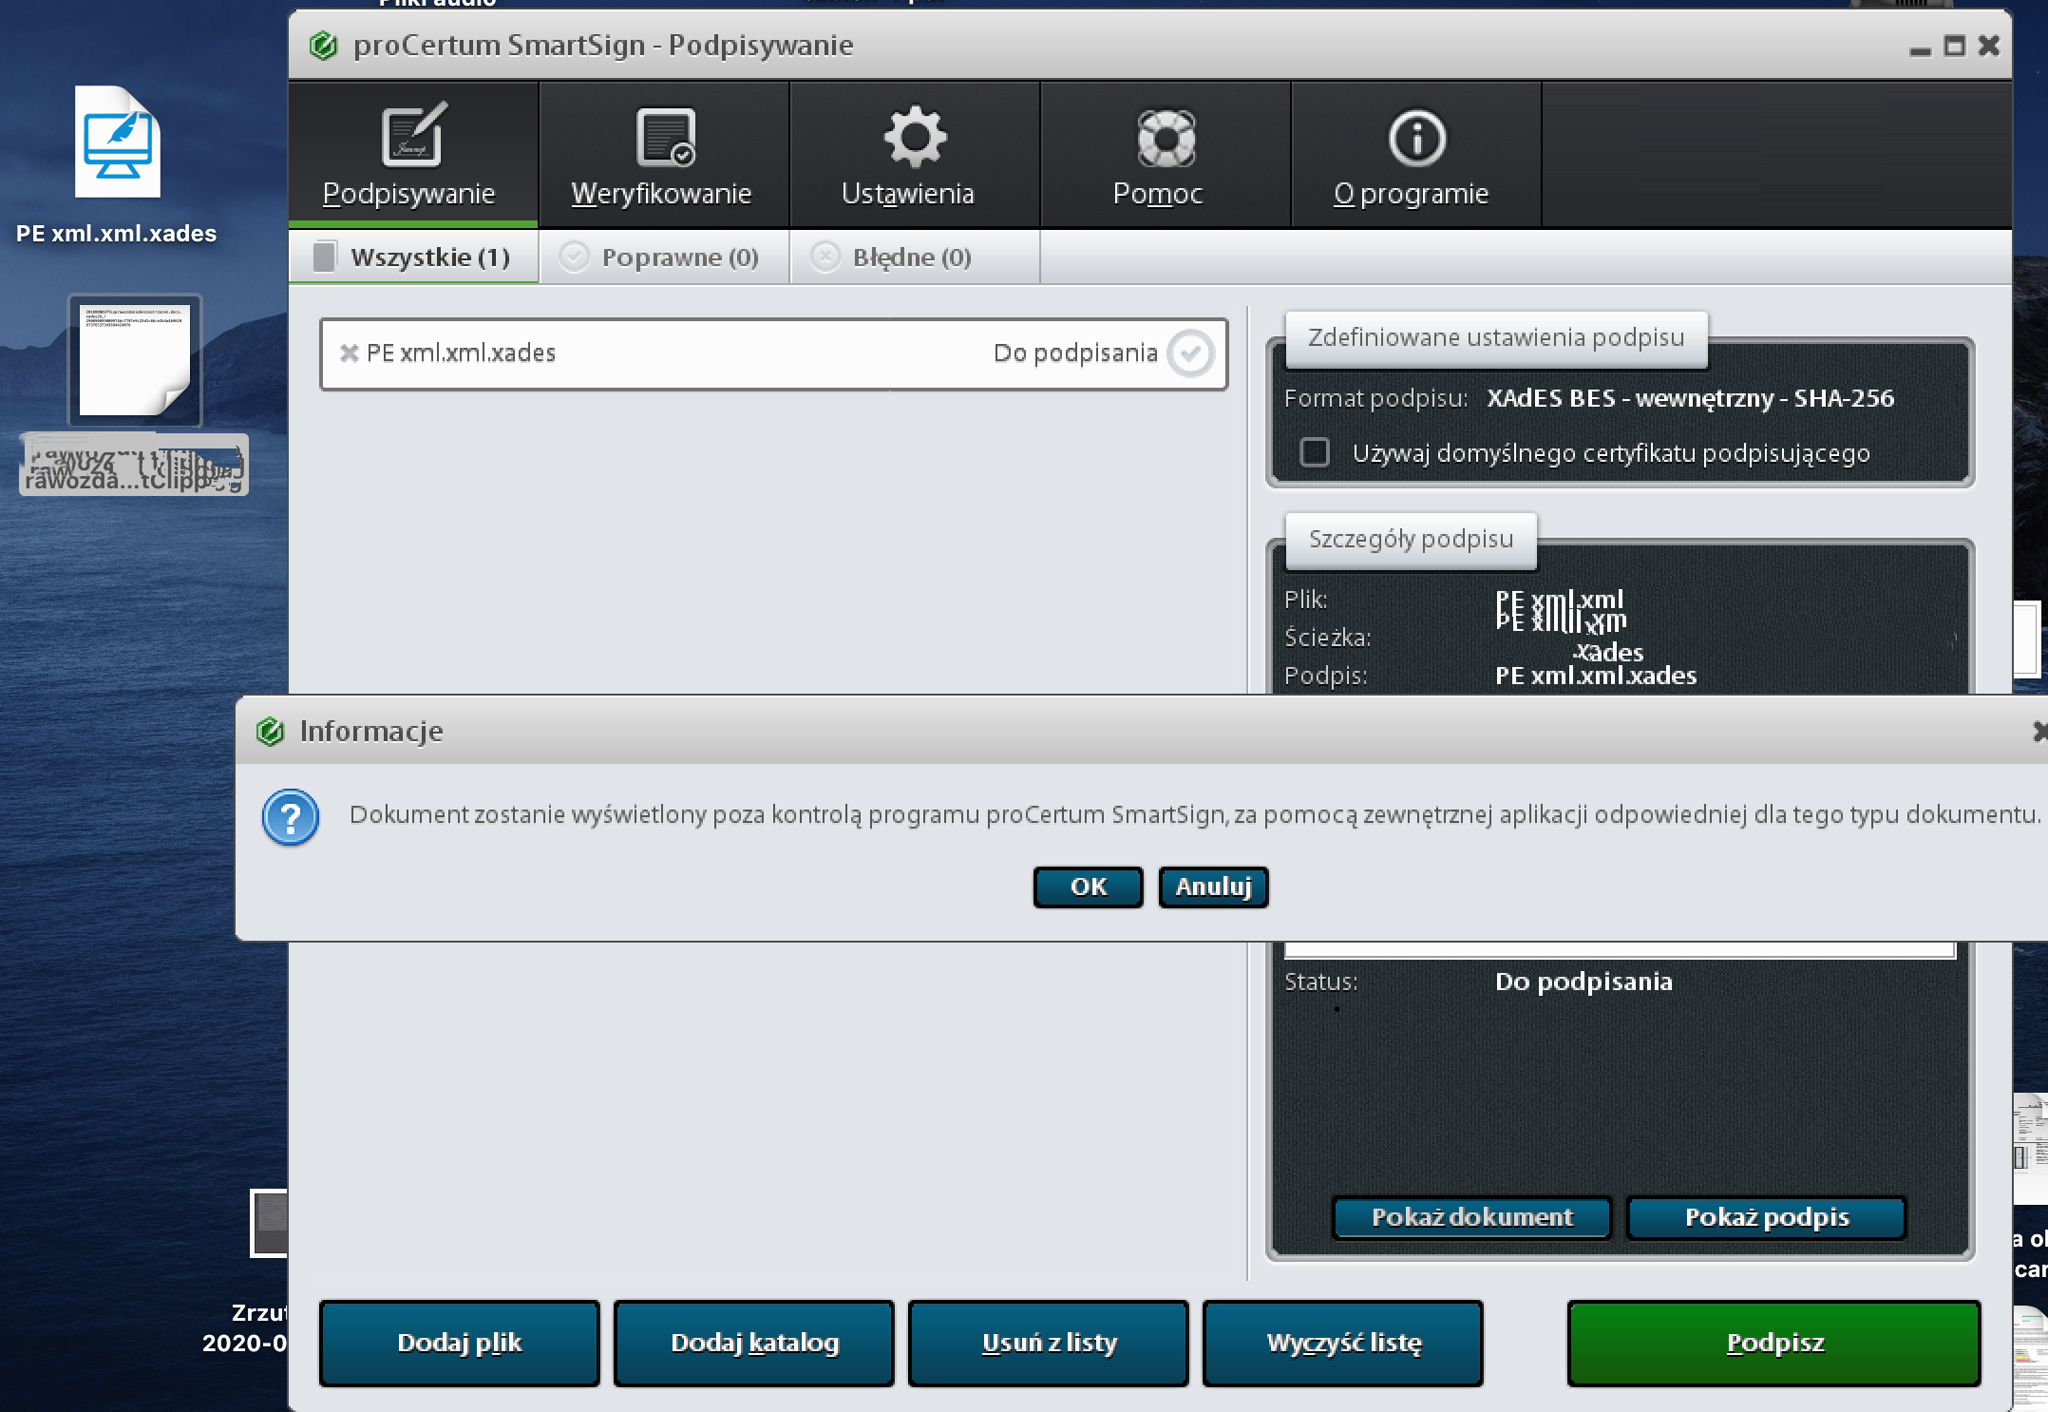Confirm the Informacje dialog with OK
Image resolution: width=2048 pixels, height=1412 pixels.
(x=1088, y=887)
